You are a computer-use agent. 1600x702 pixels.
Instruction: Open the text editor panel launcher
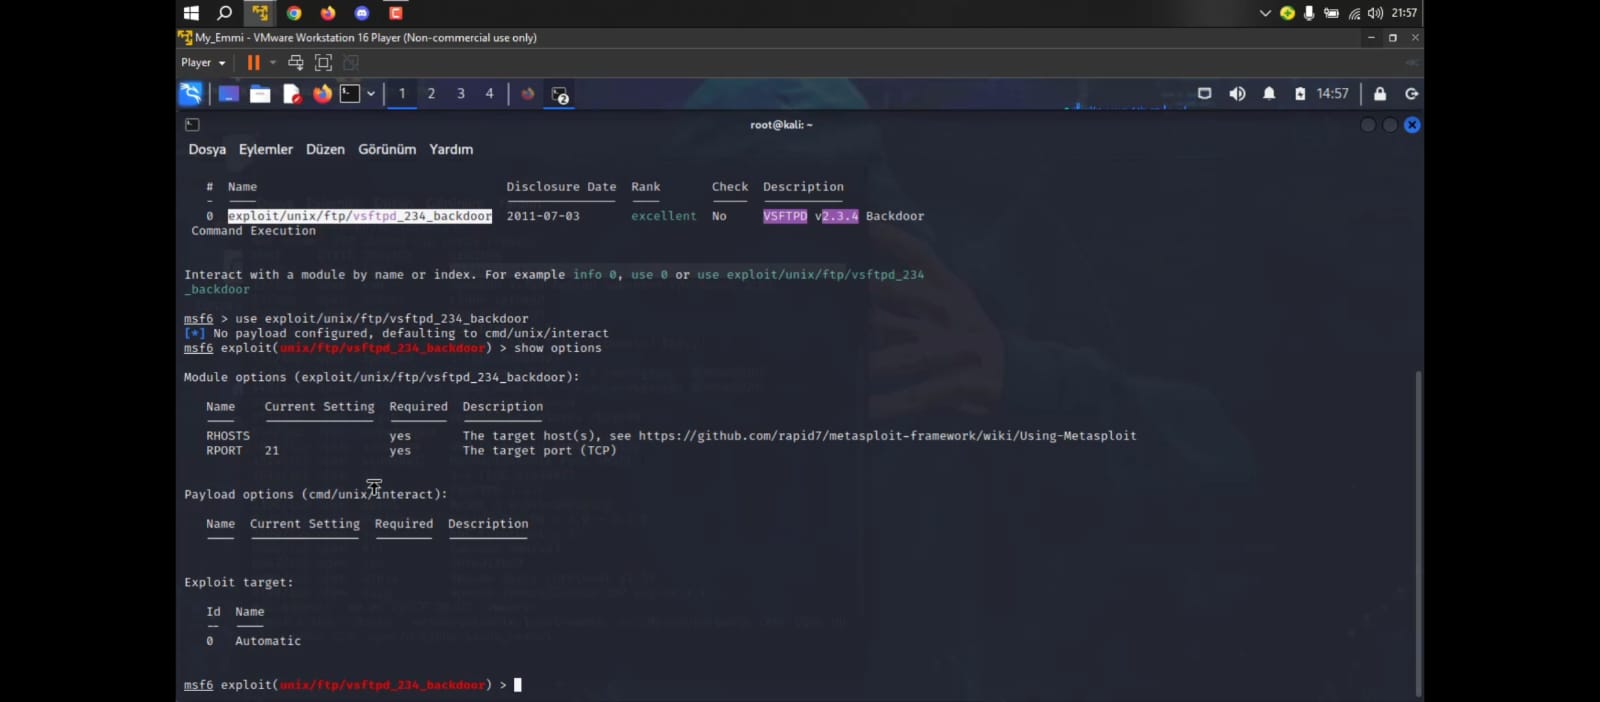[x=291, y=94]
